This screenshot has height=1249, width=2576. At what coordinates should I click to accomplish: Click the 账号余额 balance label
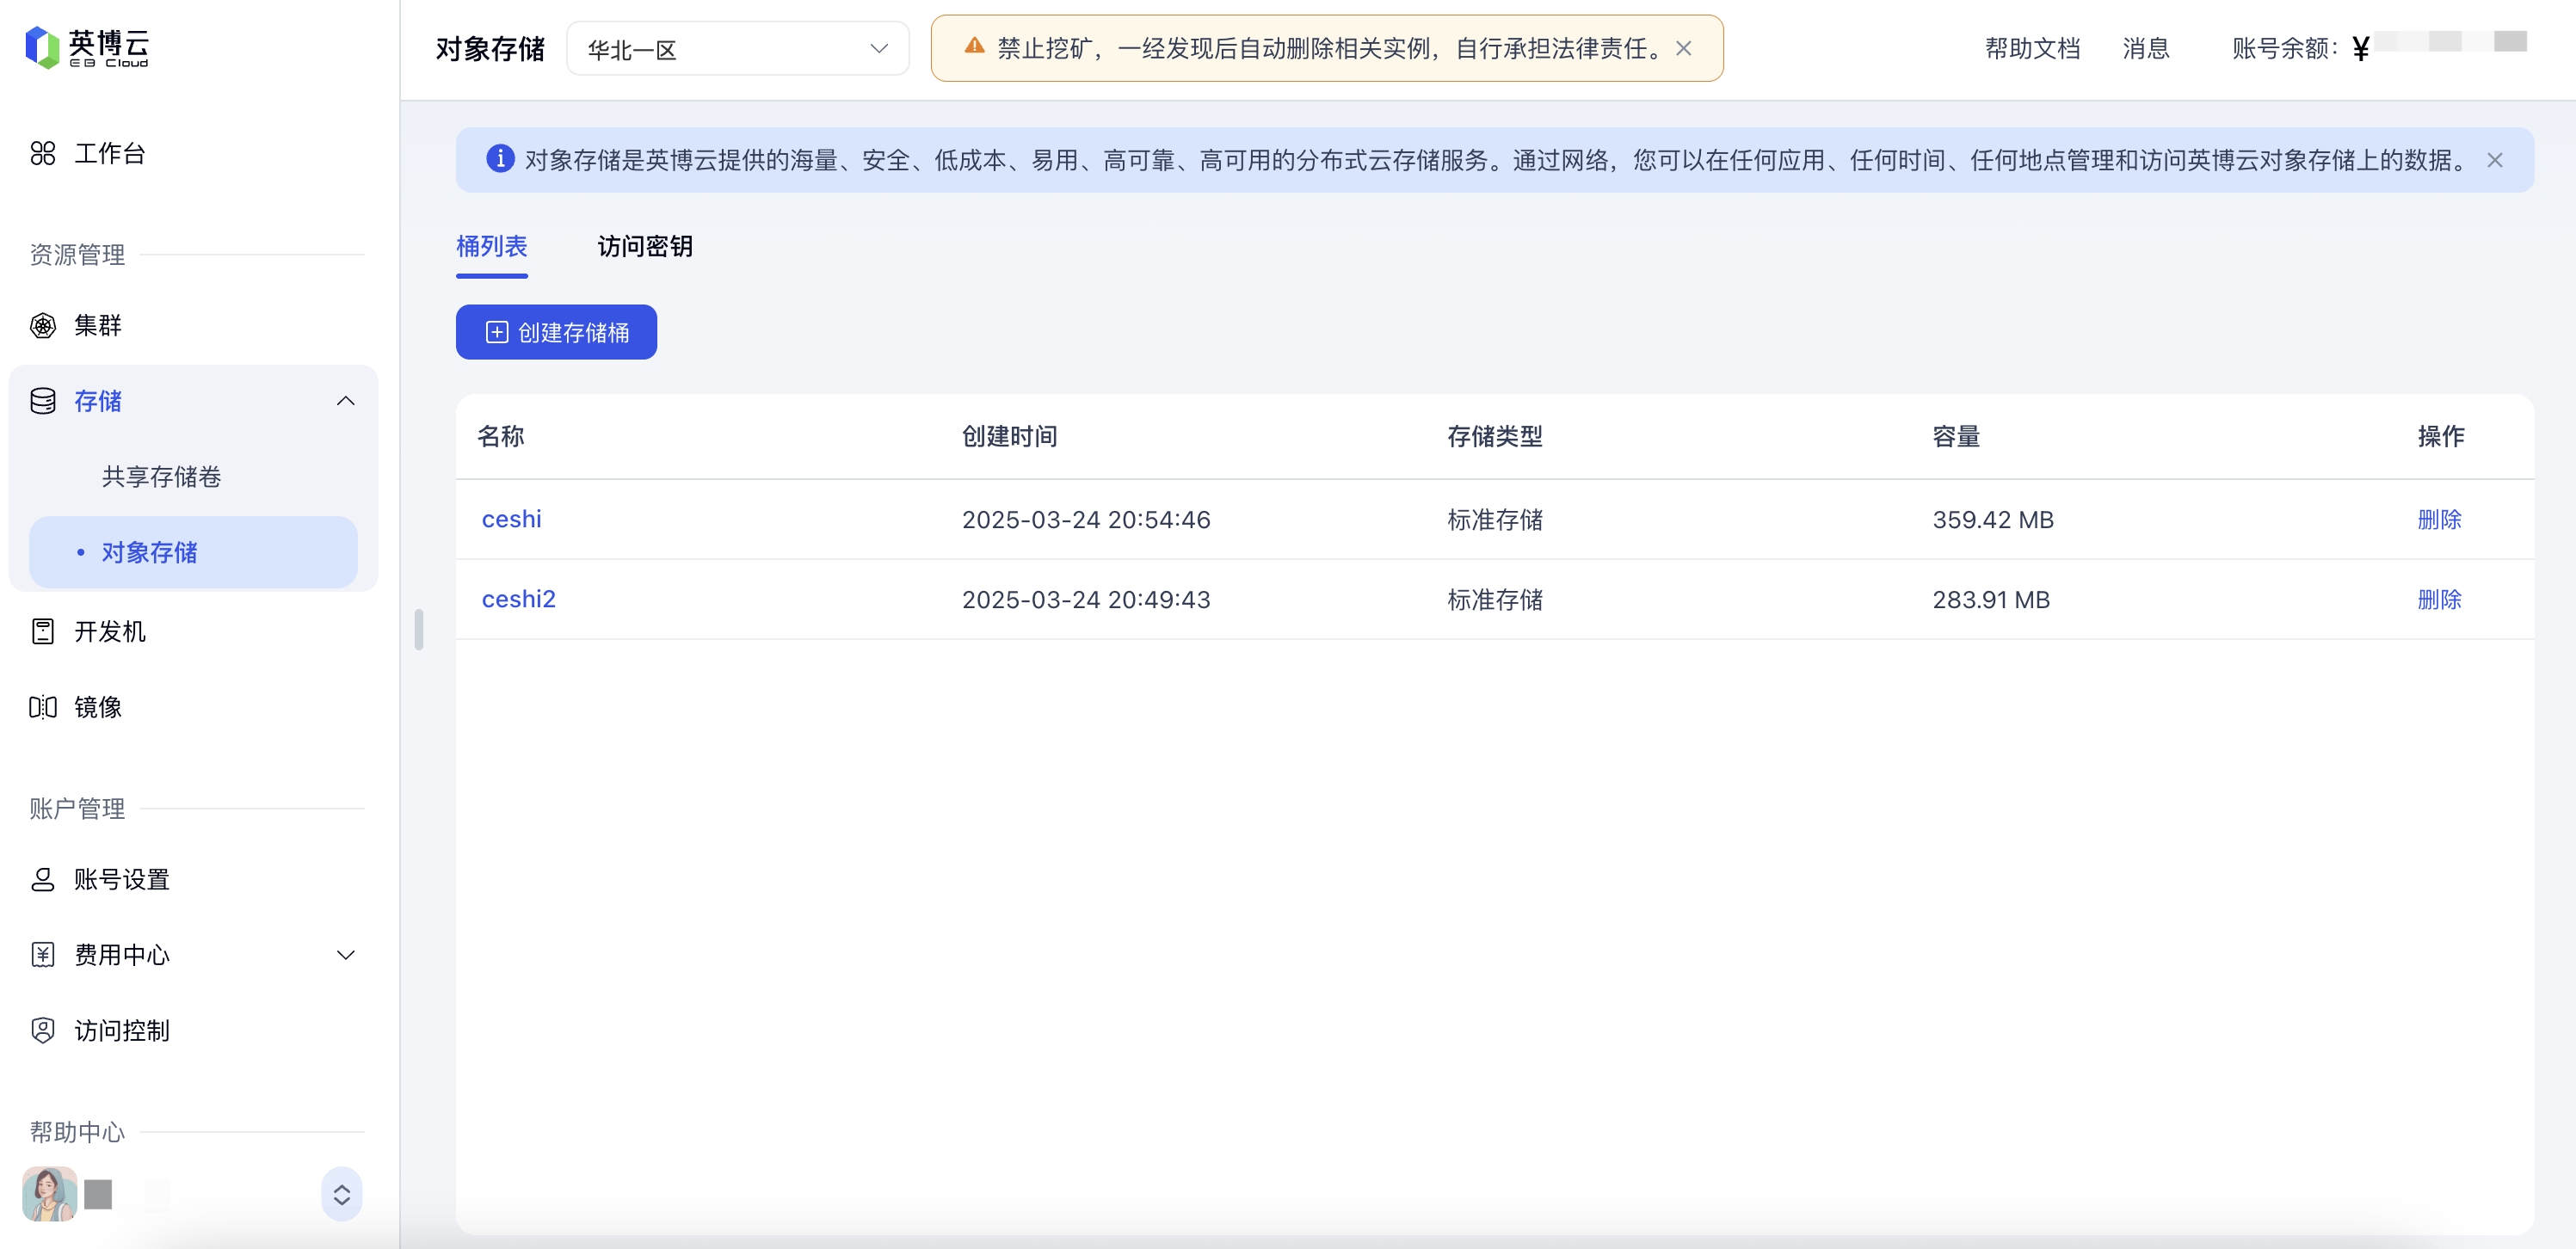pos(2285,48)
